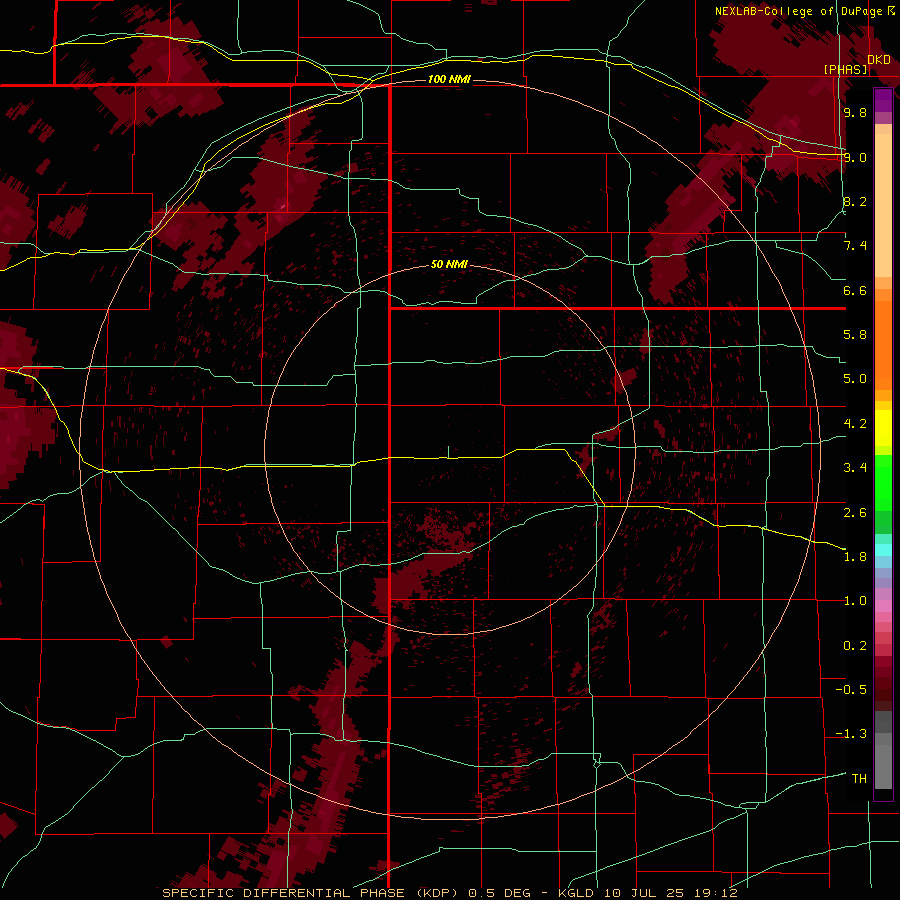900x900 pixels.
Task: Click the 100 NMI range ring label
Action: click(449, 79)
